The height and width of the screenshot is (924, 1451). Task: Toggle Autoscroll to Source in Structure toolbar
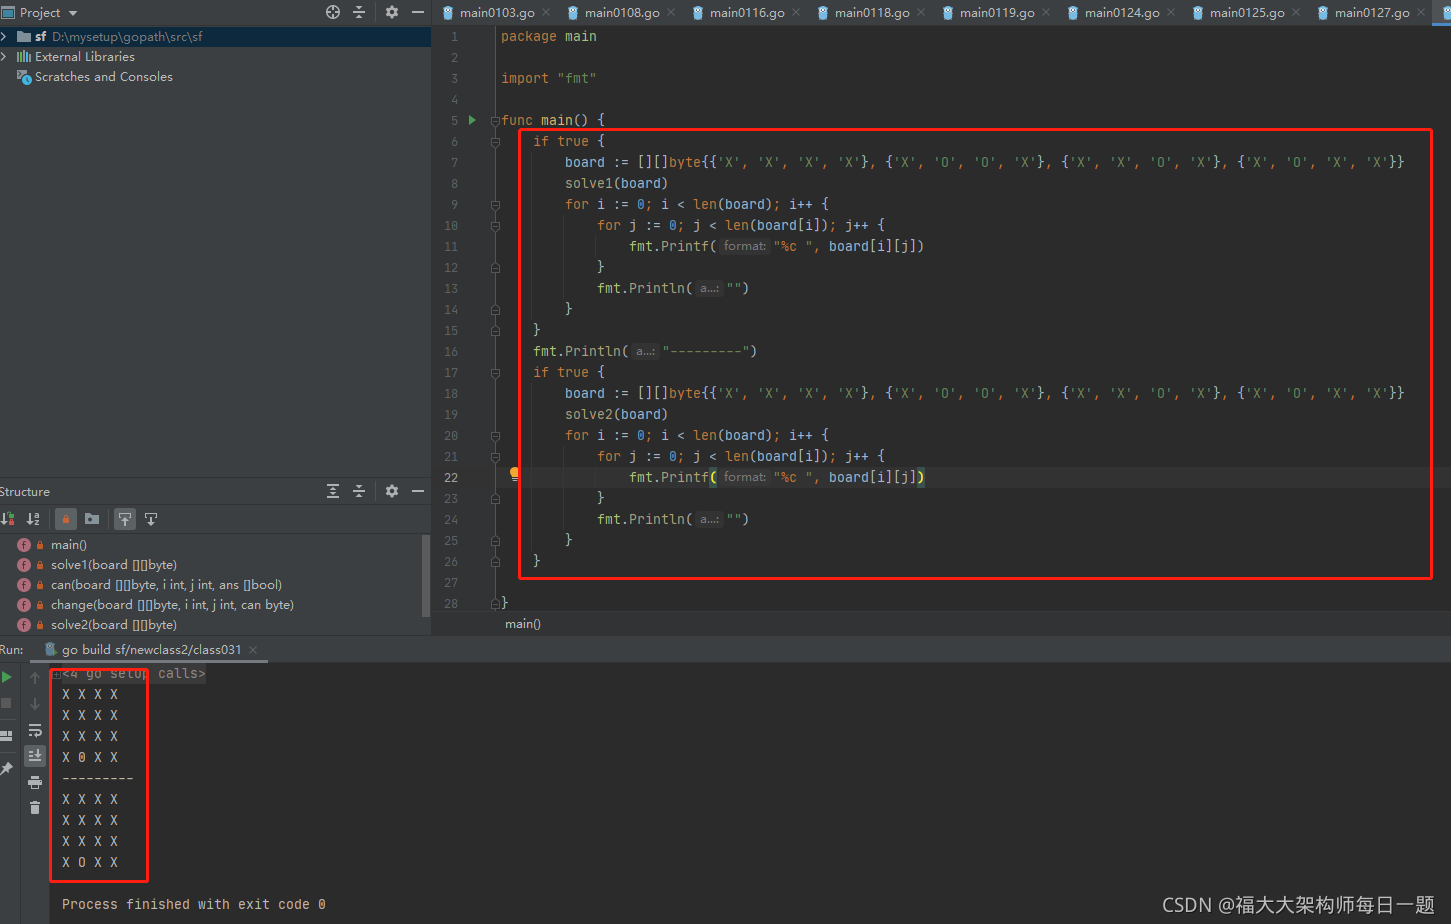tap(125, 519)
